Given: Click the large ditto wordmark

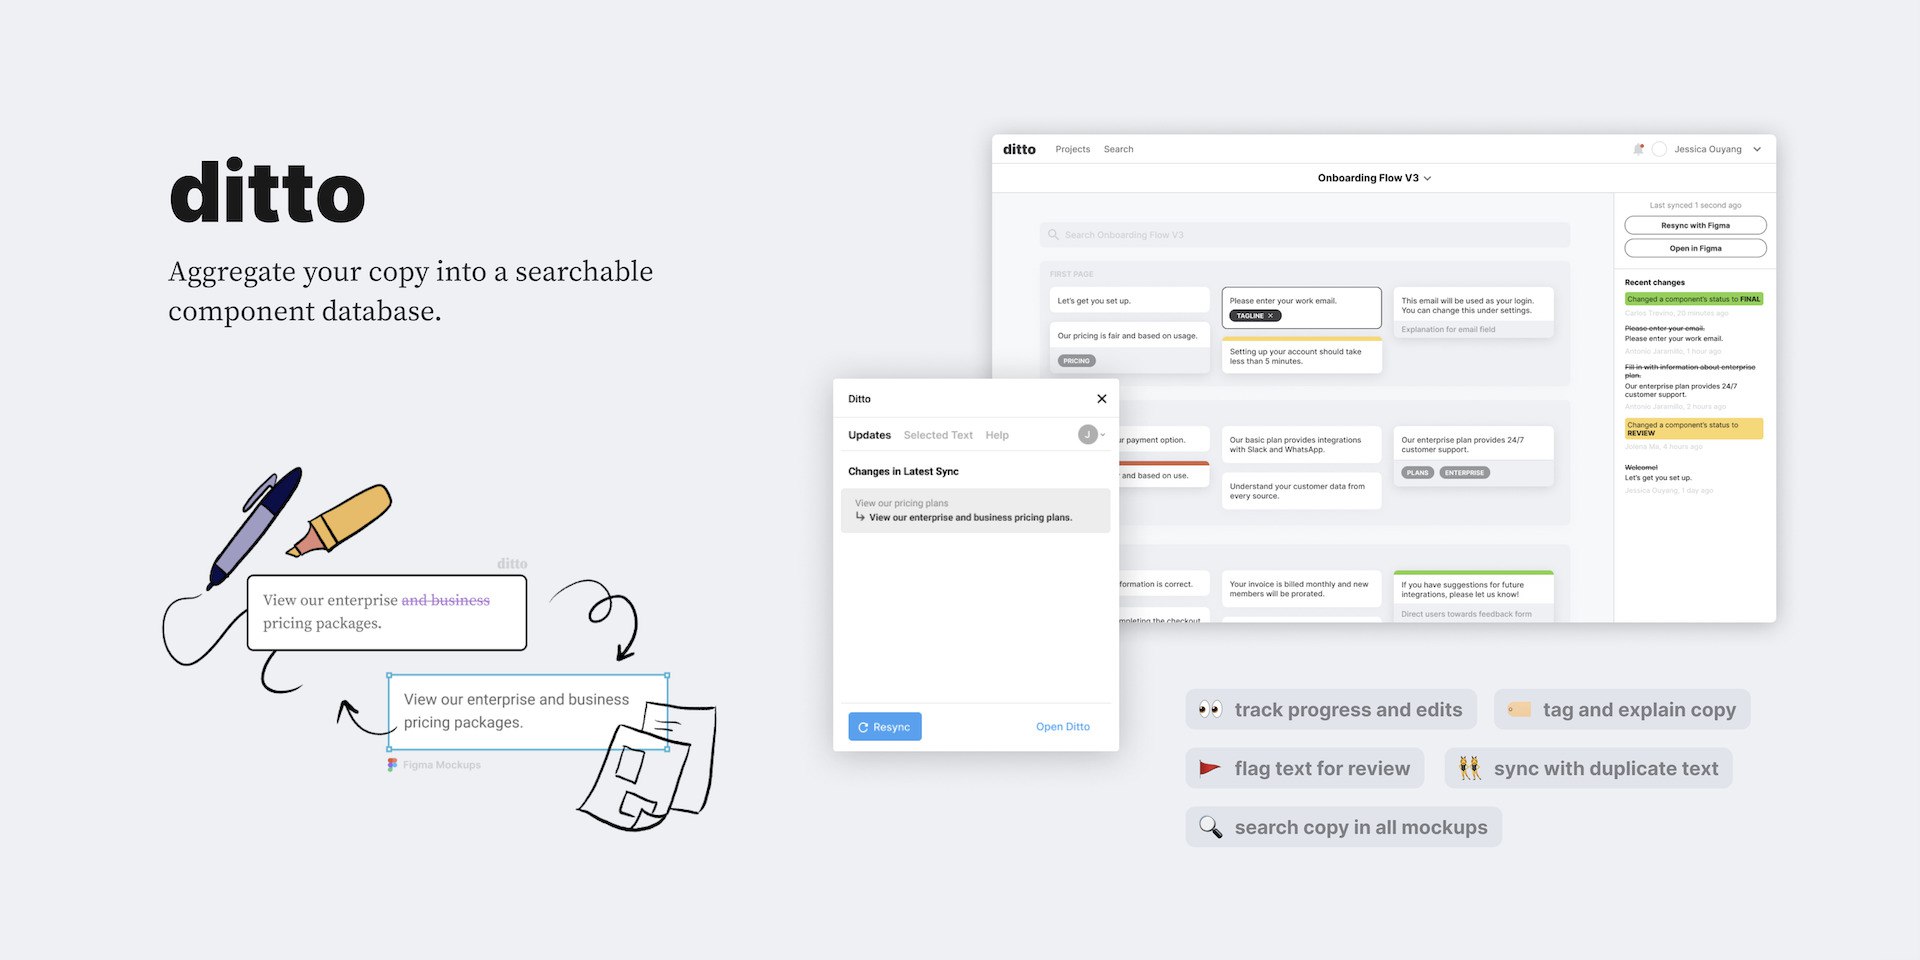Looking at the screenshot, I should tap(267, 191).
